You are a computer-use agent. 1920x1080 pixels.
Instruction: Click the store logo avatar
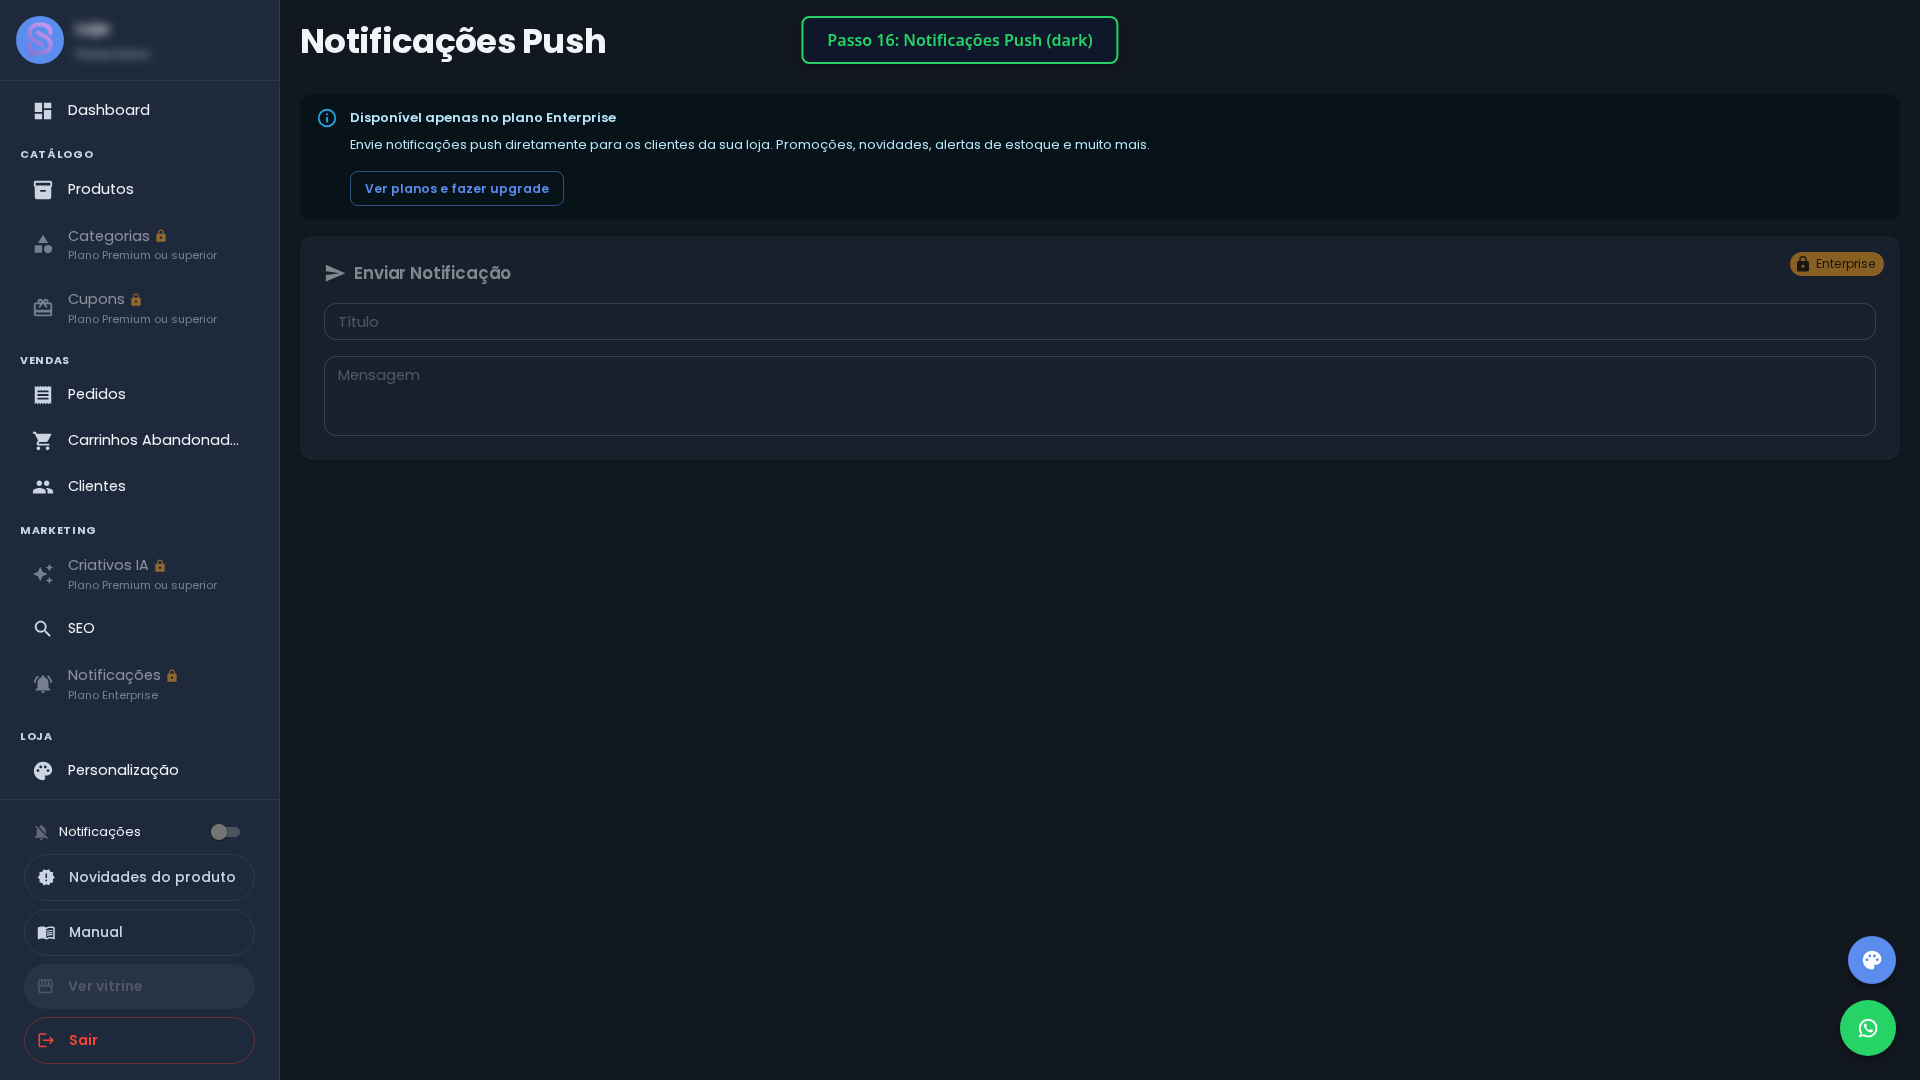pos(40,40)
